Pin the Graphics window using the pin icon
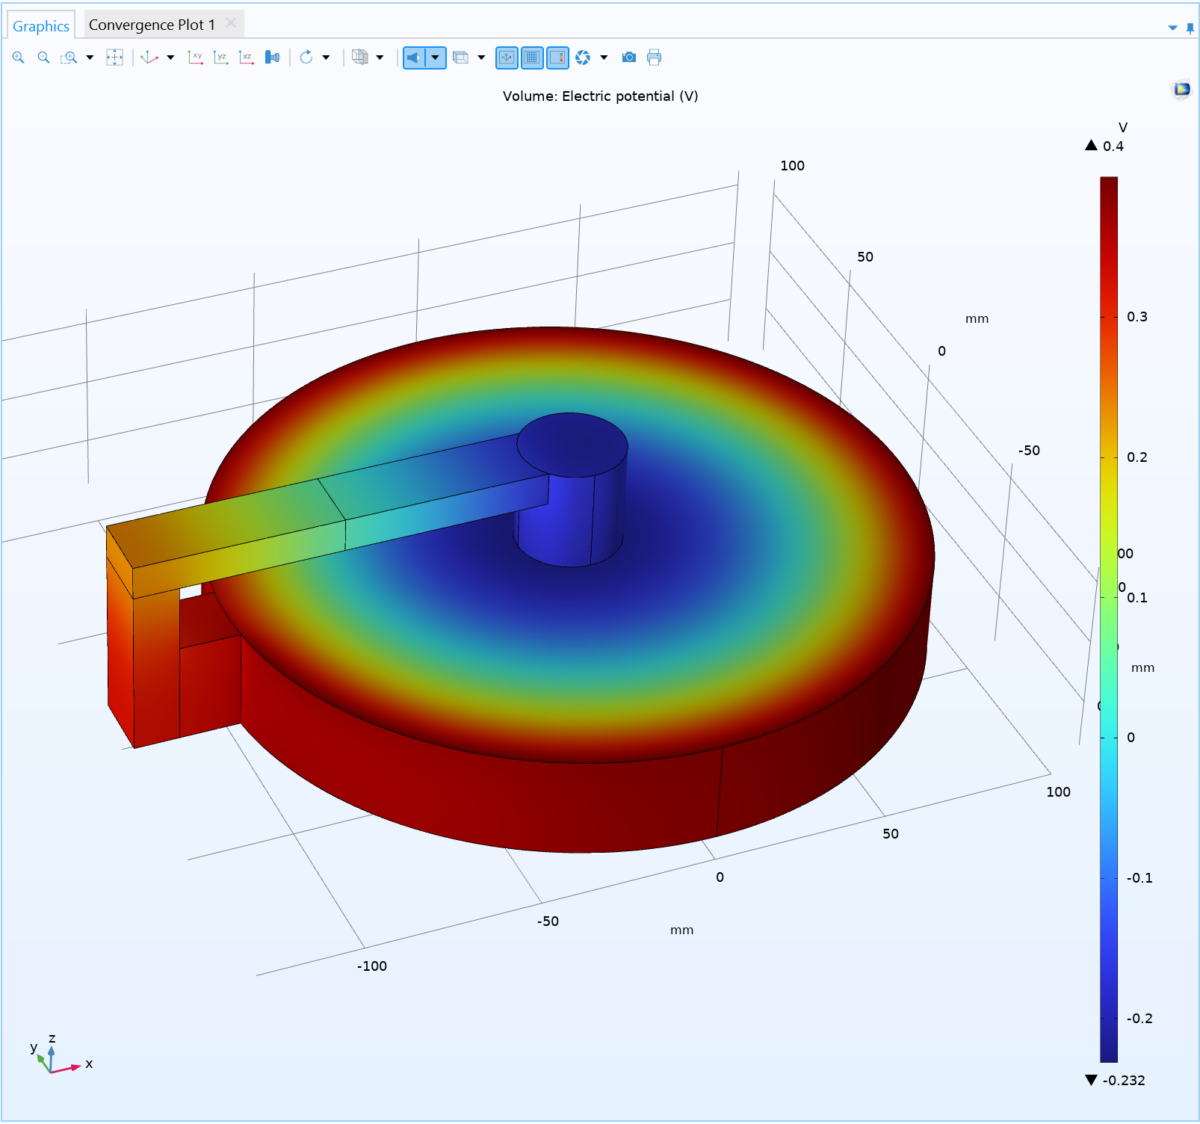This screenshot has width=1200, height=1124. [x=1189, y=29]
